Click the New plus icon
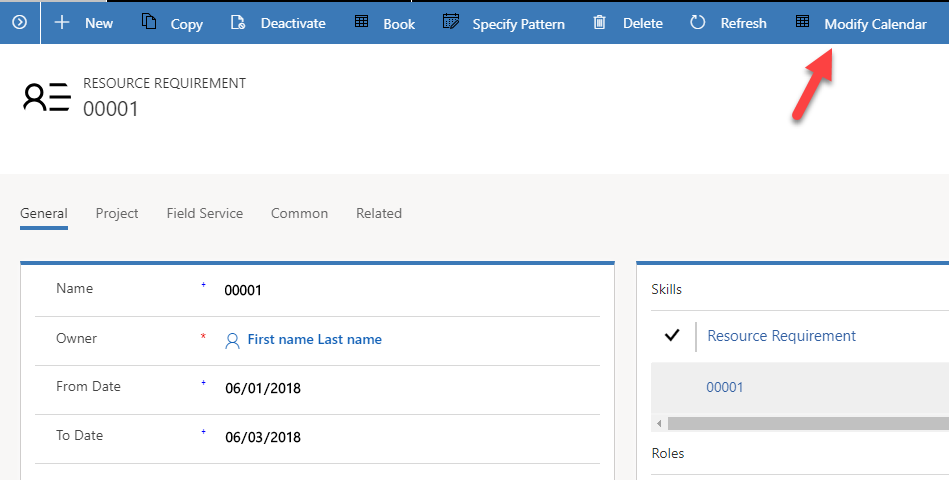The image size is (949, 480). pyautogui.click(x=62, y=22)
